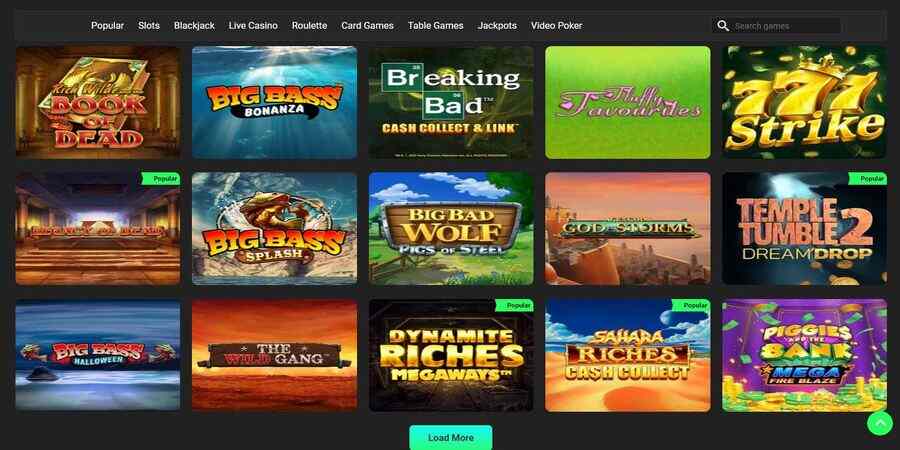Switch to the Slots category
The width and height of the screenshot is (900, 450).
pos(149,26)
